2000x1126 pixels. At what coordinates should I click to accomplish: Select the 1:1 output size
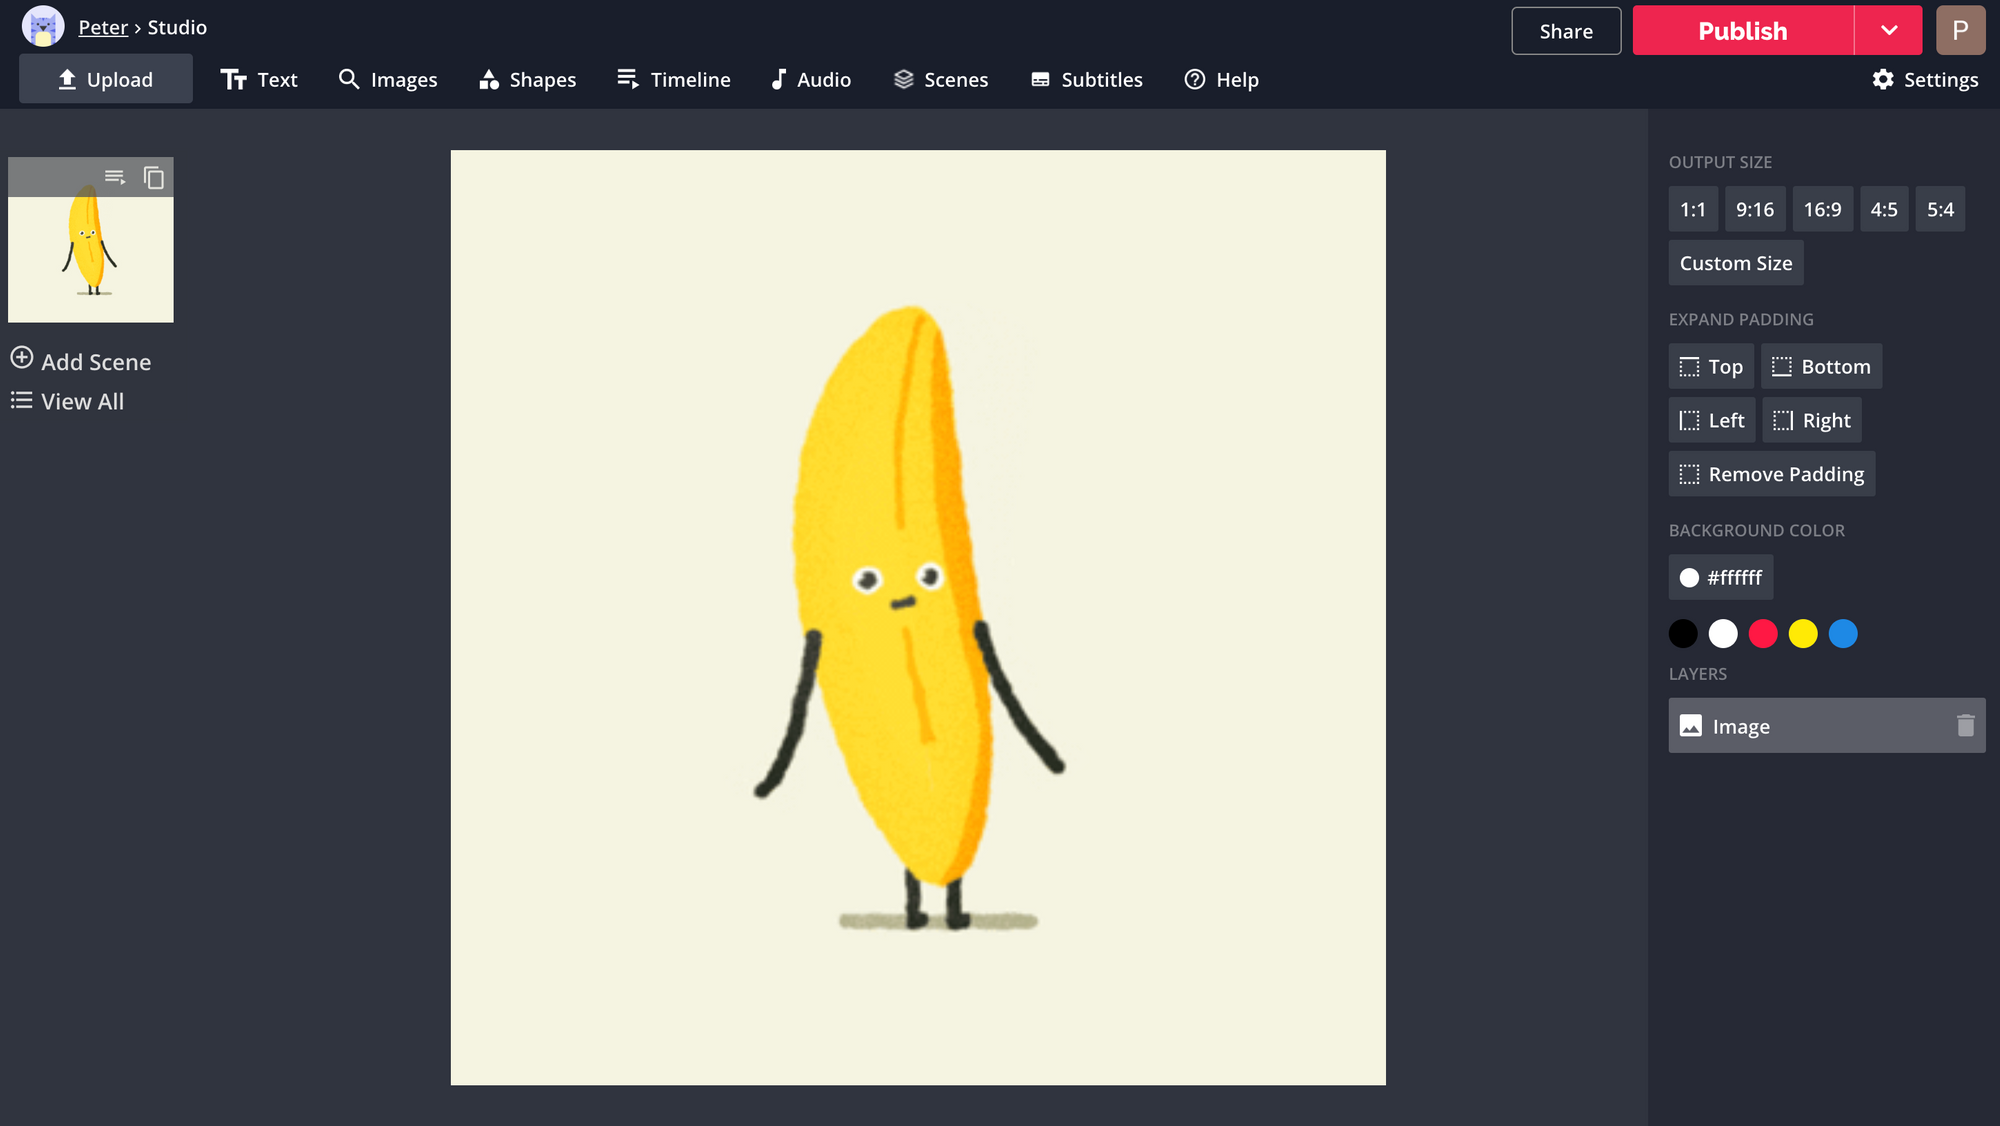coord(1692,210)
